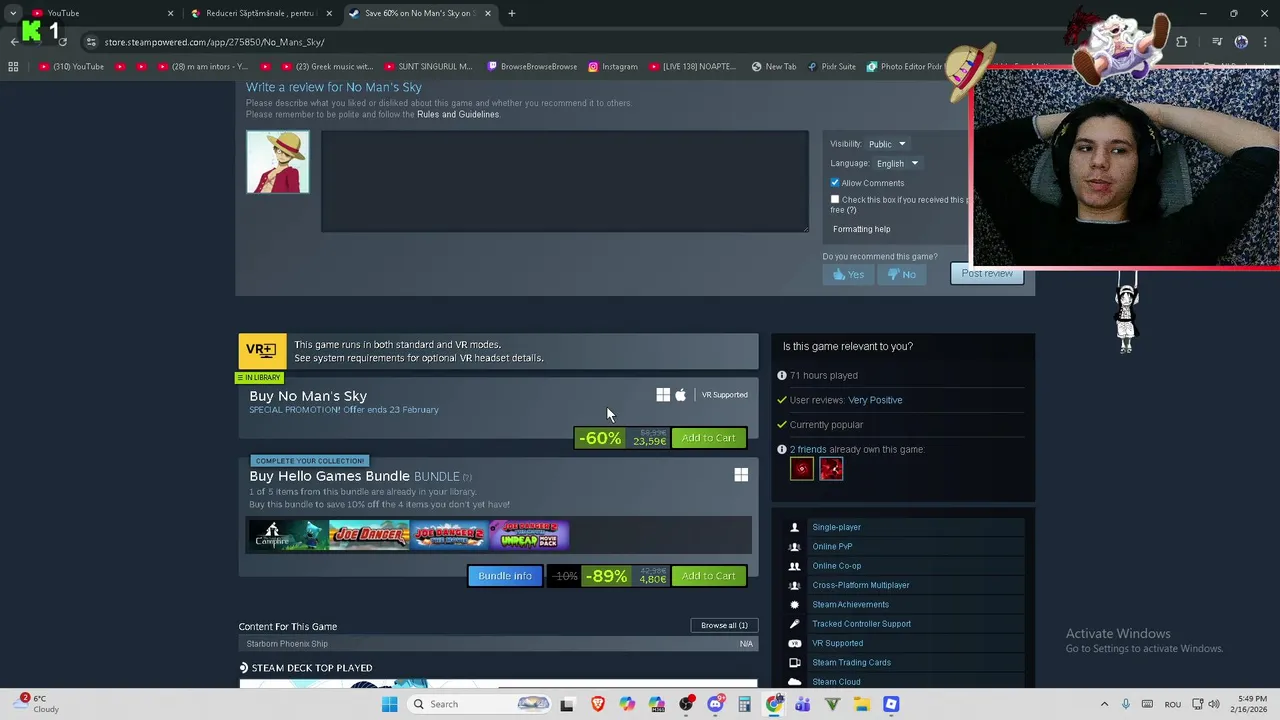Screen dimensions: 1280x720
Task: Open a new browser tab
Action: (x=512, y=13)
